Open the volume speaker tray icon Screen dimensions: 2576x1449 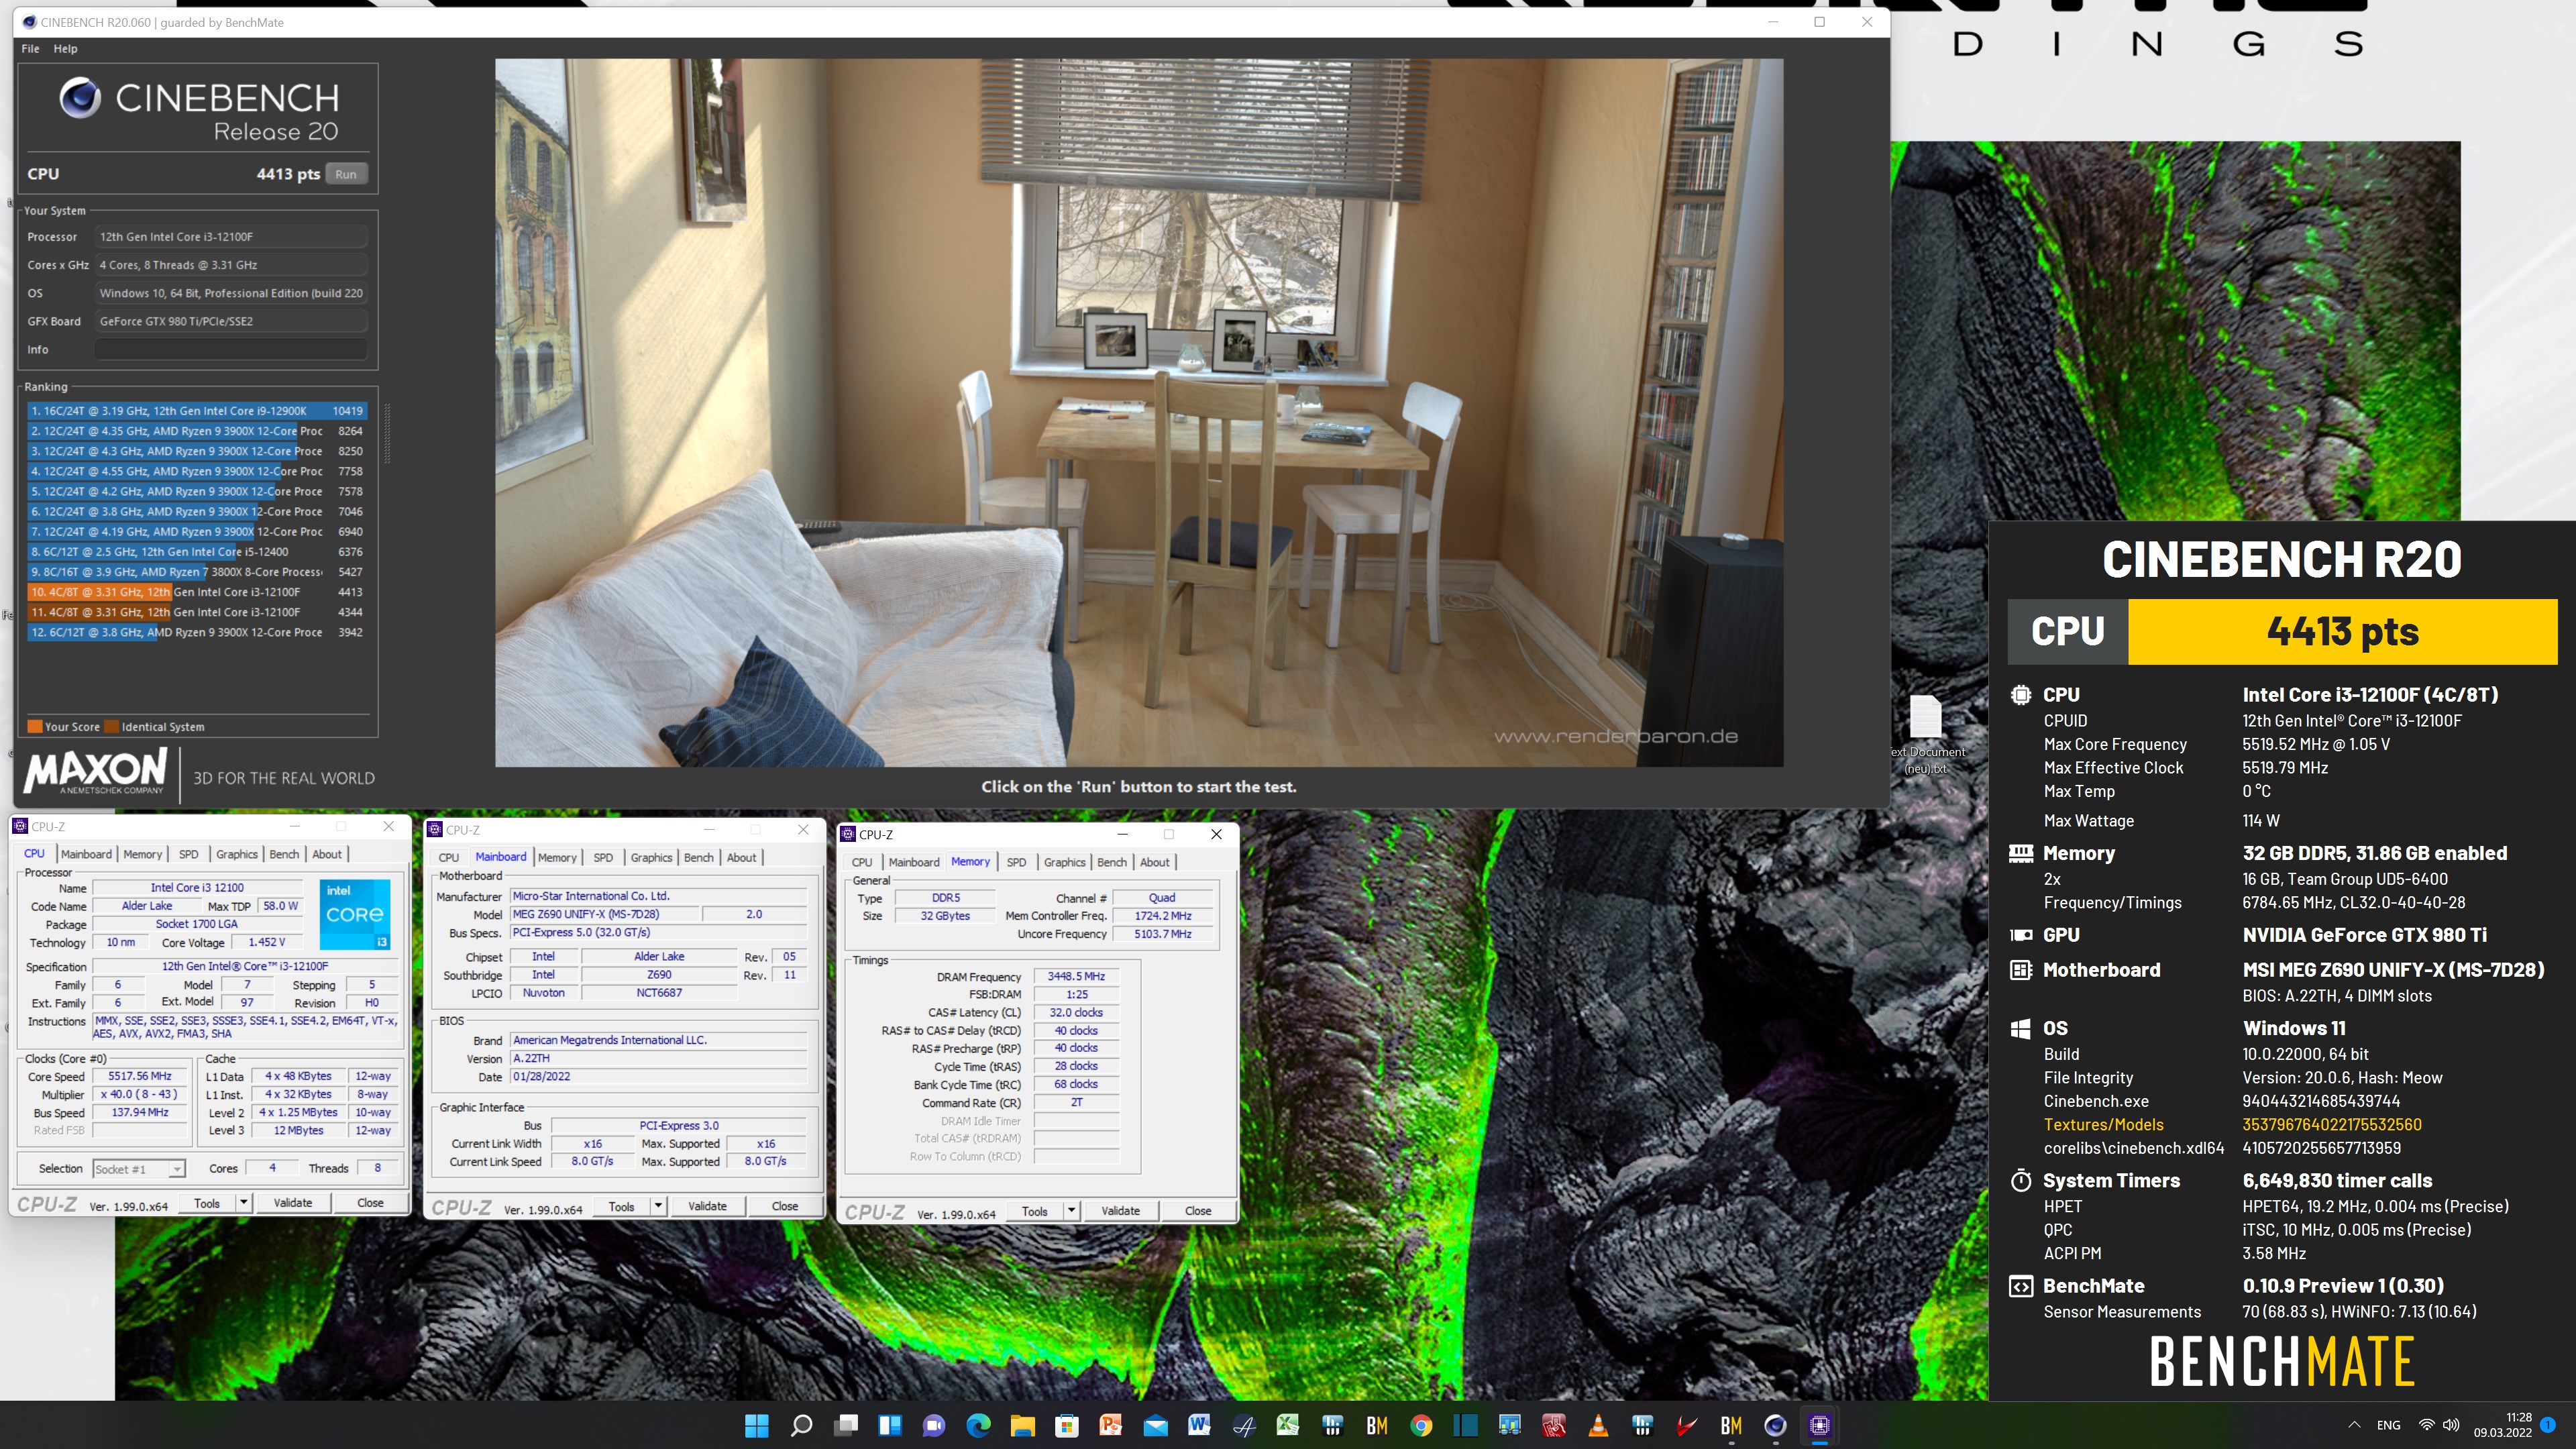(2451, 1425)
